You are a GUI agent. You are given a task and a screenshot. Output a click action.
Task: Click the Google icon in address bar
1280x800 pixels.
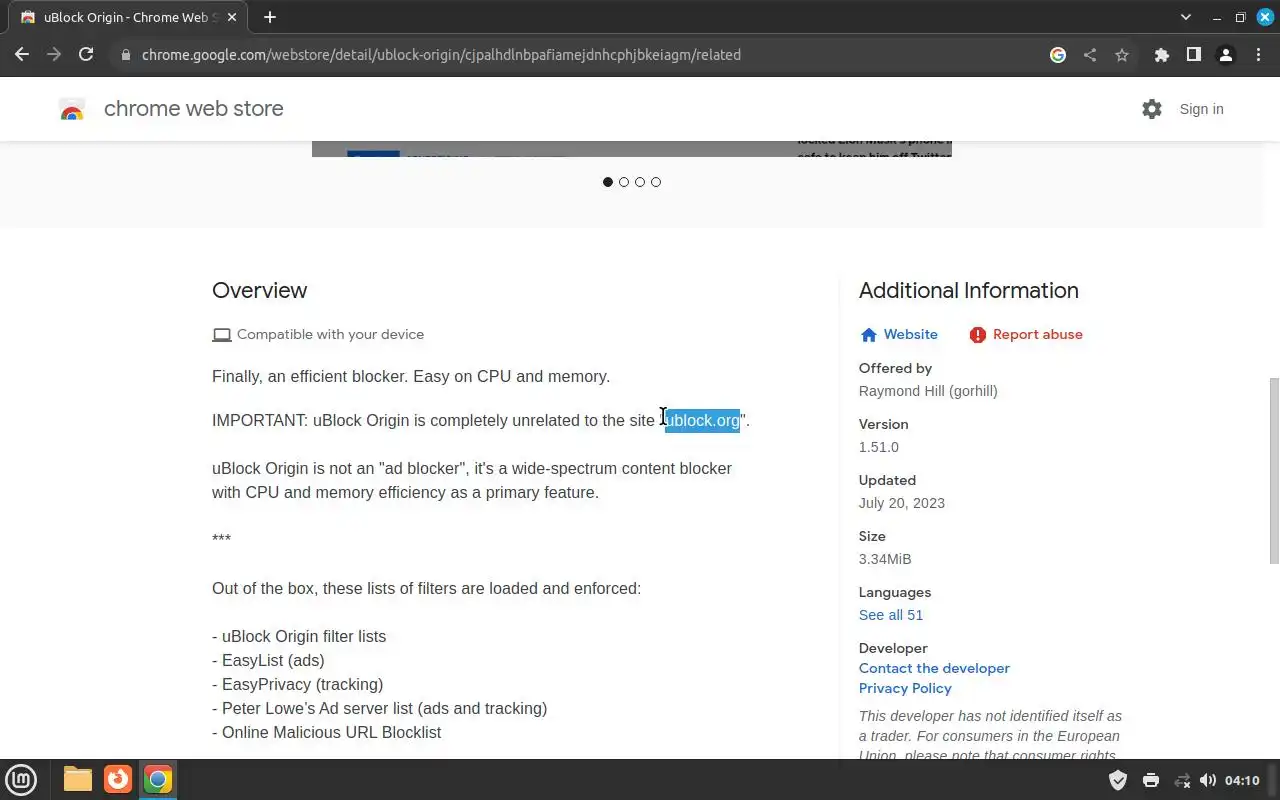click(x=1058, y=55)
